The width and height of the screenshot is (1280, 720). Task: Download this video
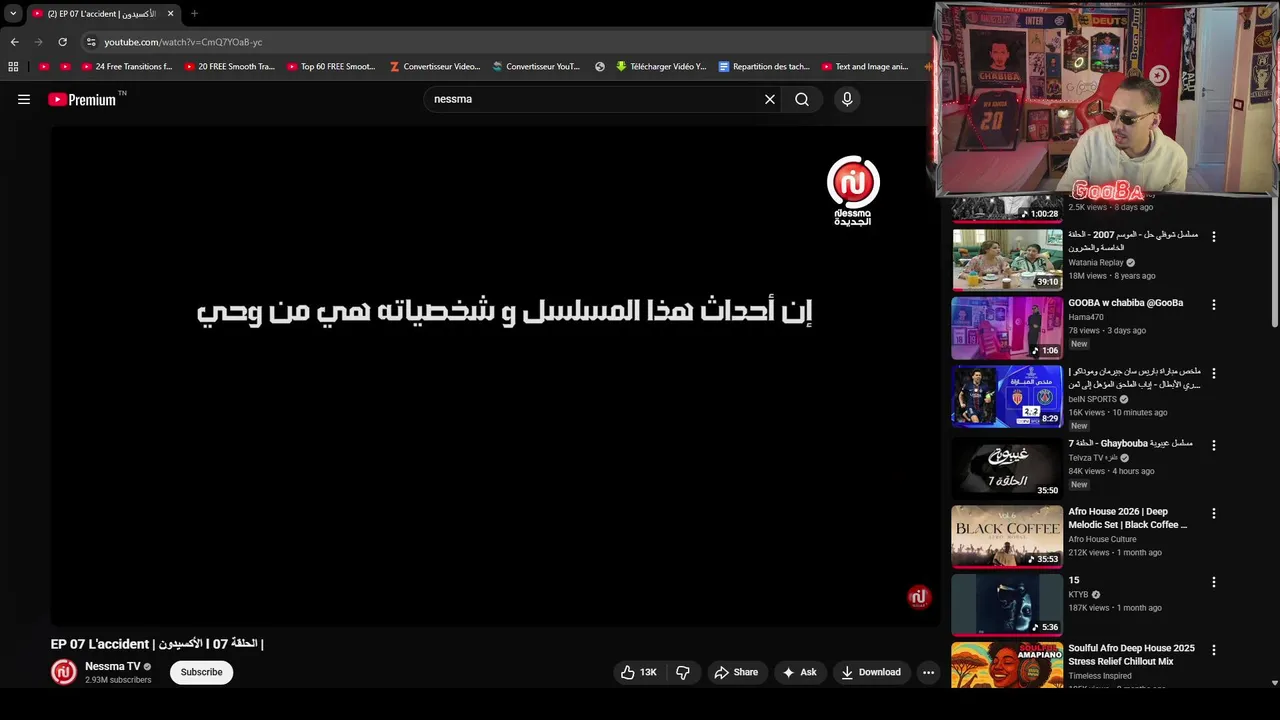point(871,672)
